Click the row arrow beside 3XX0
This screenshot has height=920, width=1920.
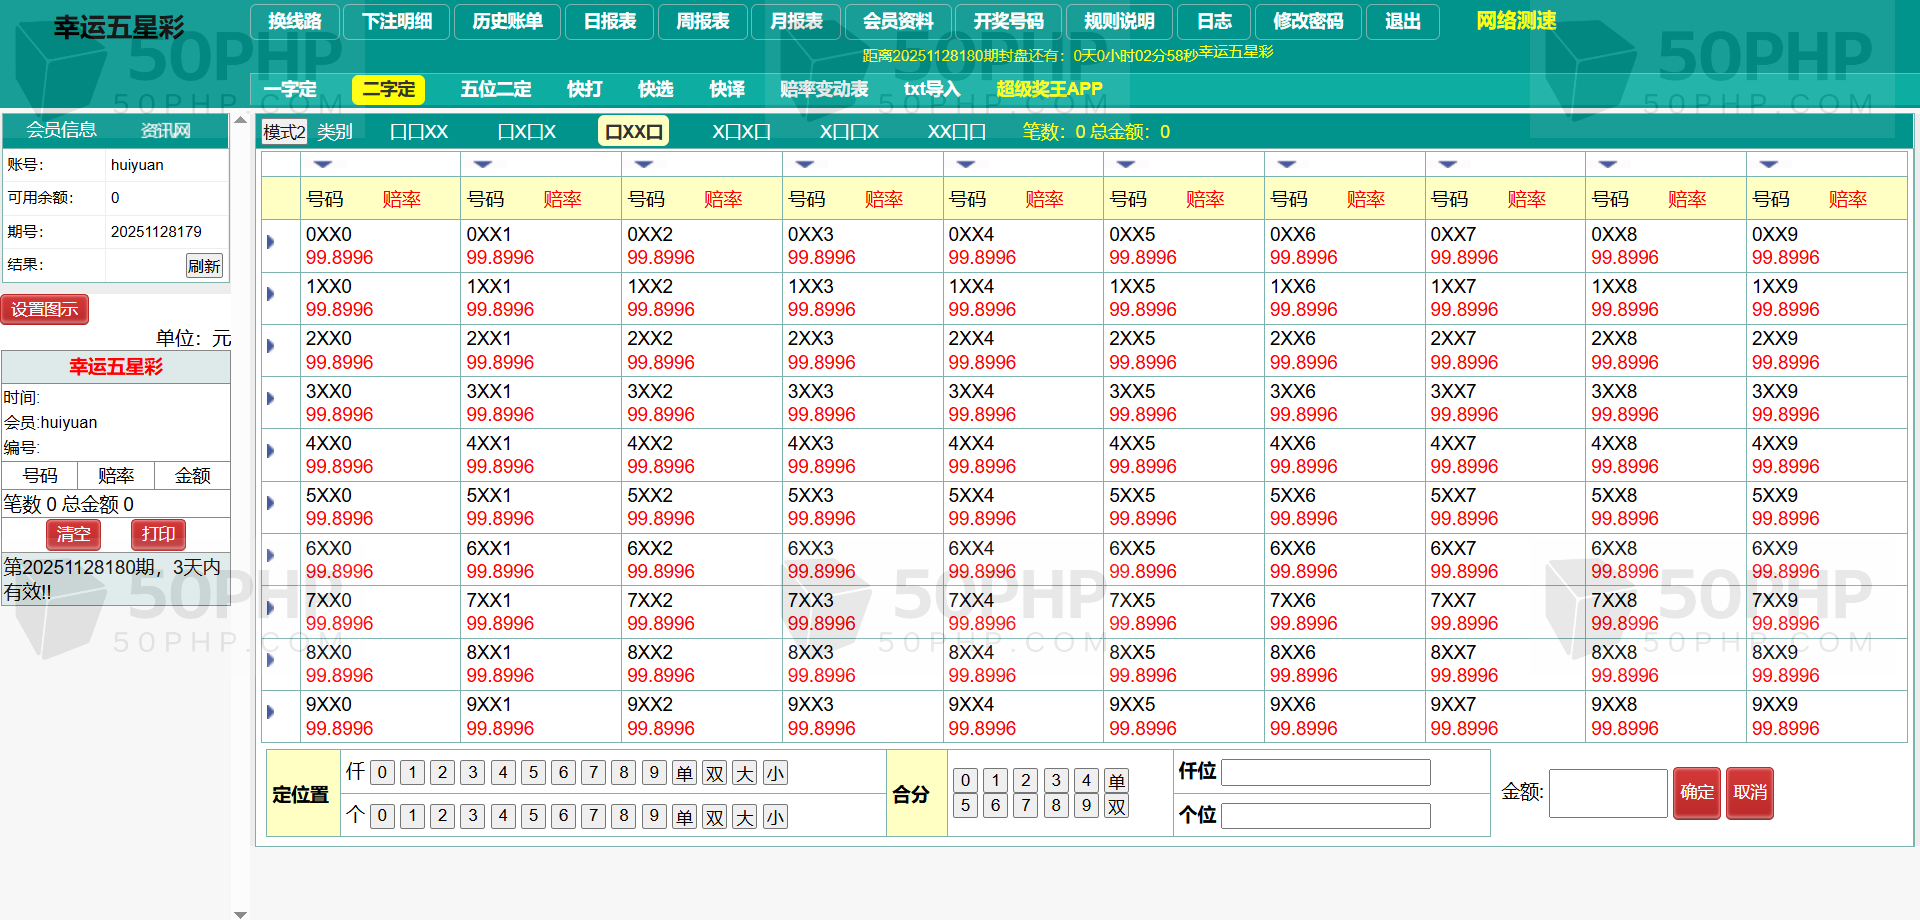click(x=271, y=399)
